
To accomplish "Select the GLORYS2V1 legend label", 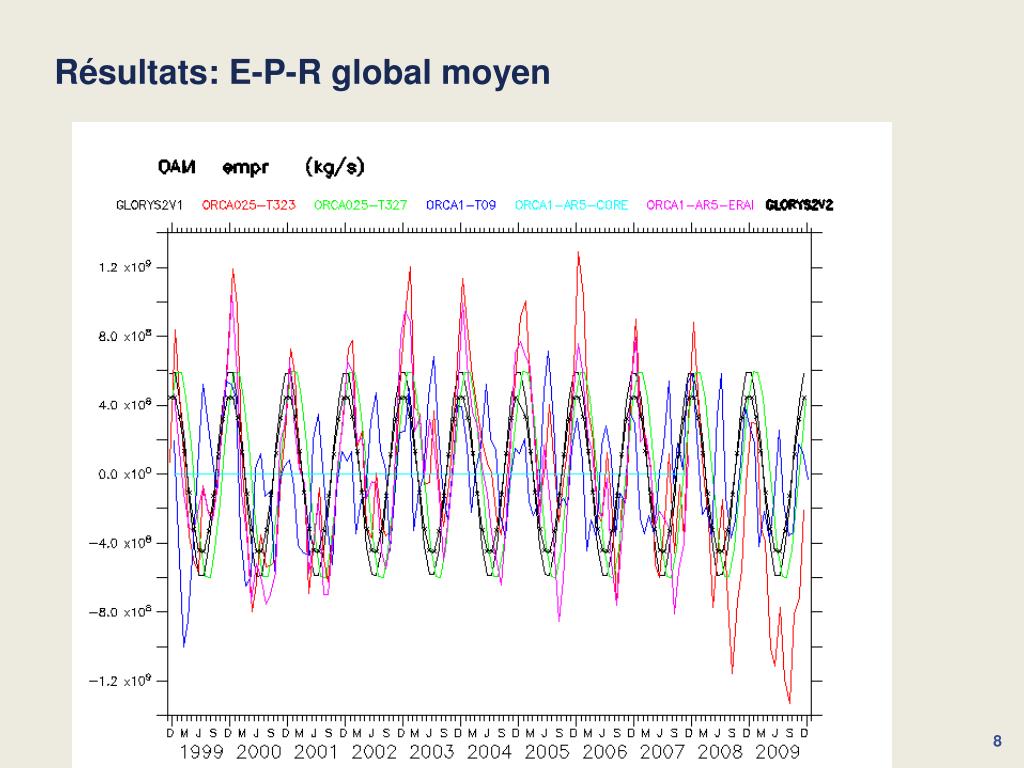I will click(x=149, y=205).
